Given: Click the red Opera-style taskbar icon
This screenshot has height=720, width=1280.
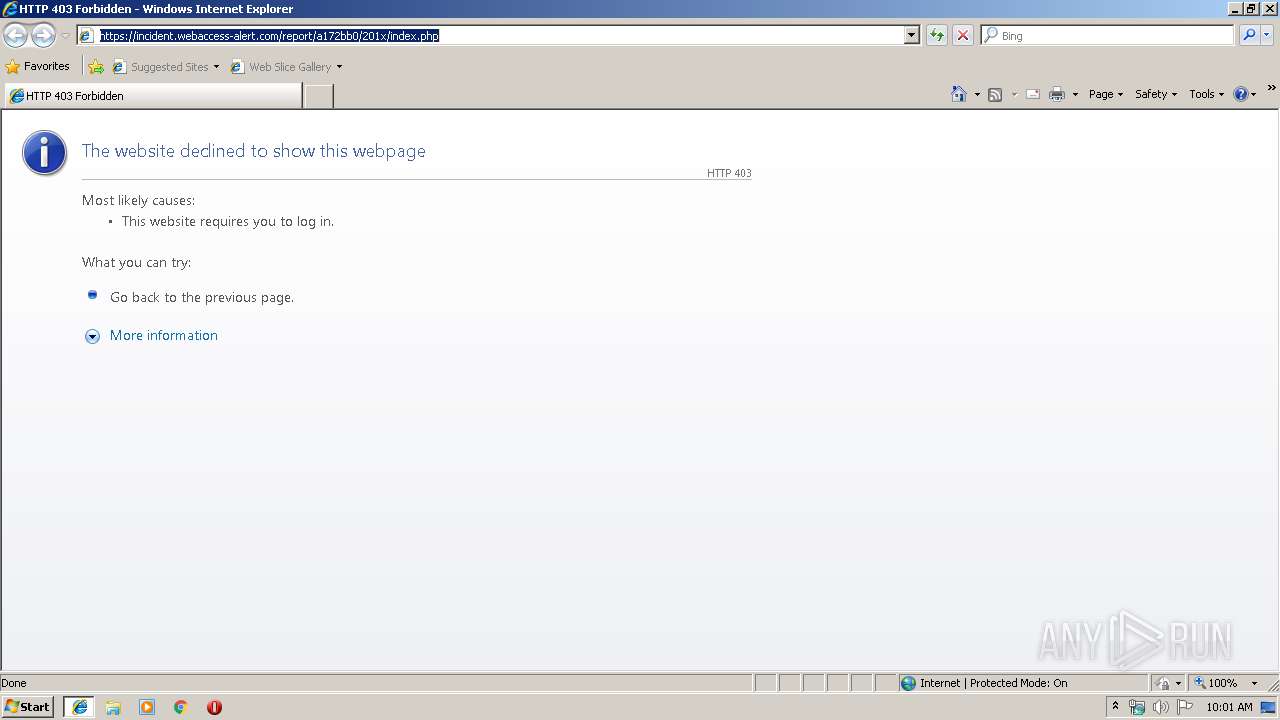Looking at the screenshot, I should [x=214, y=707].
